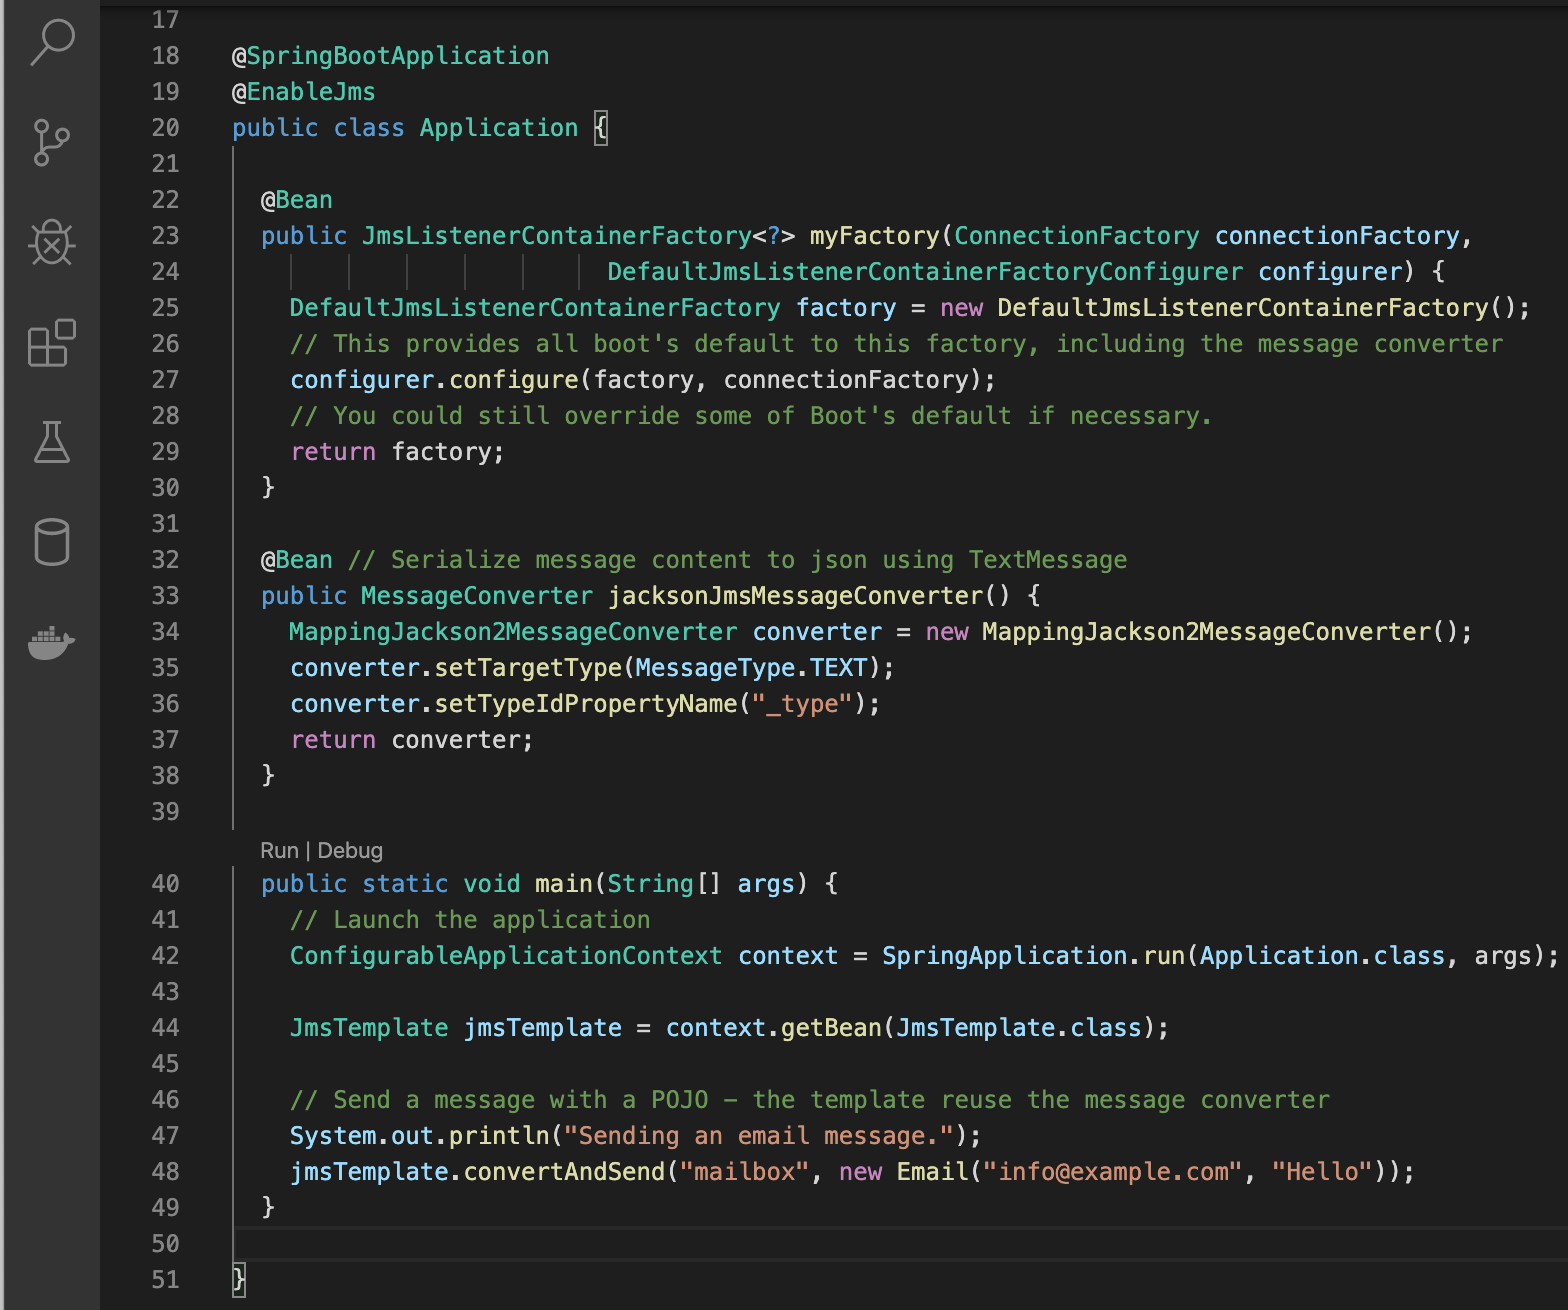Click line number 40 in the gutter
The image size is (1568, 1310).
click(x=166, y=884)
